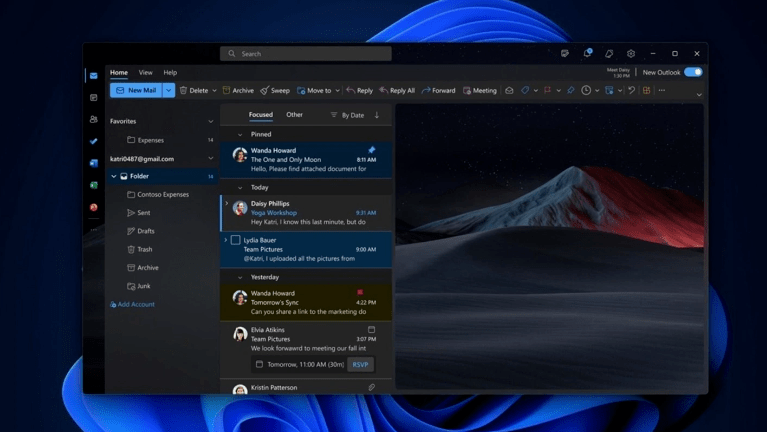Launch Excel from the left sidebar
The height and width of the screenshot is (432, 767).
pyautogui.click(x=93, y=185)
